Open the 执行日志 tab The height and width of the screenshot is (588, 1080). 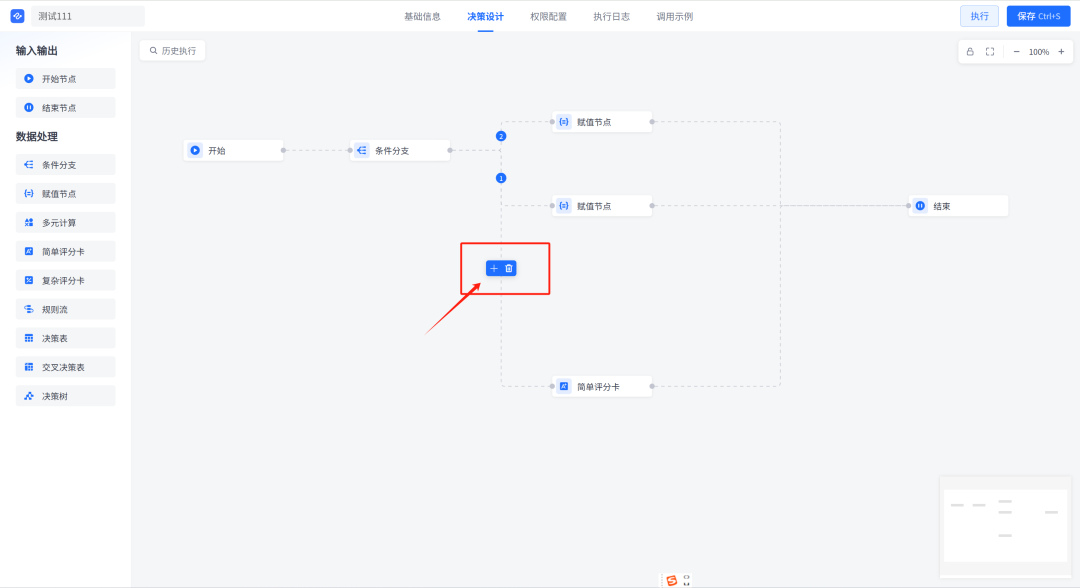tap(612, 17)
